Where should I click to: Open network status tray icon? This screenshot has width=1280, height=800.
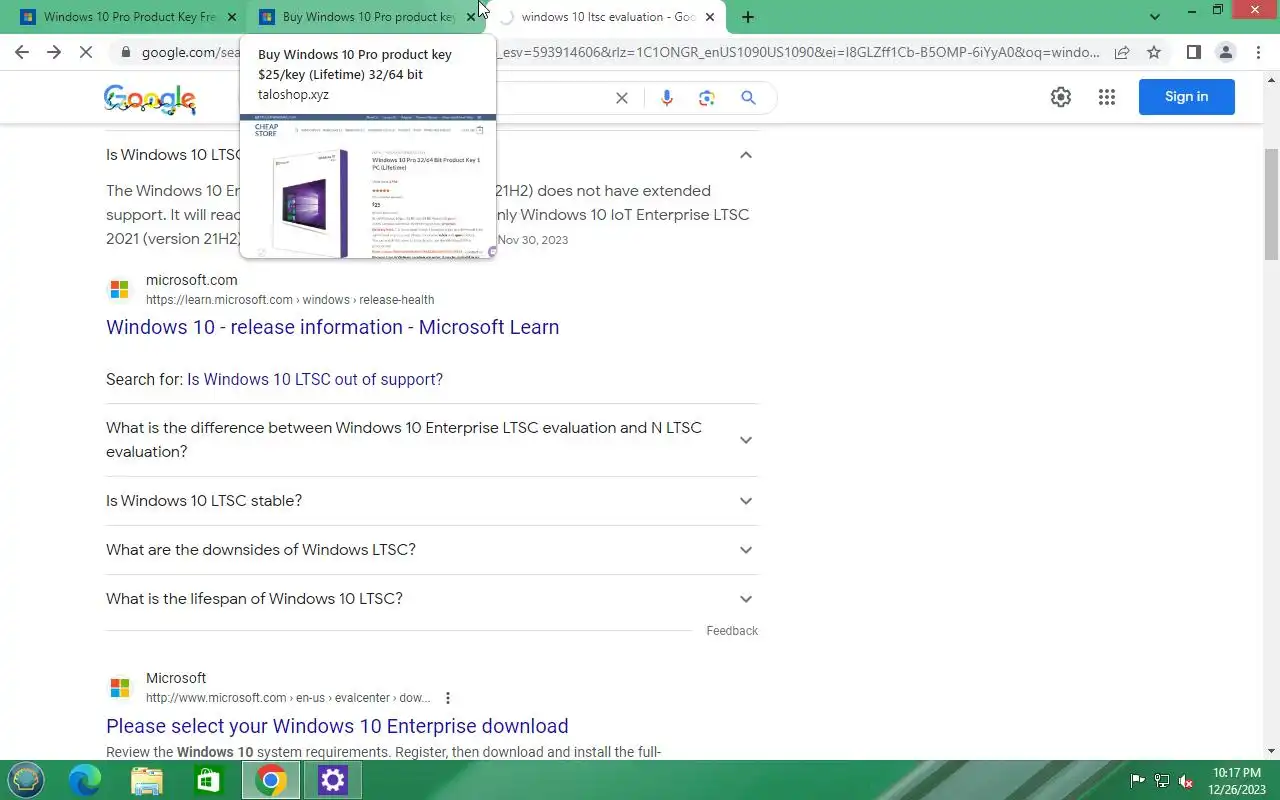[x=1162, y=781]
